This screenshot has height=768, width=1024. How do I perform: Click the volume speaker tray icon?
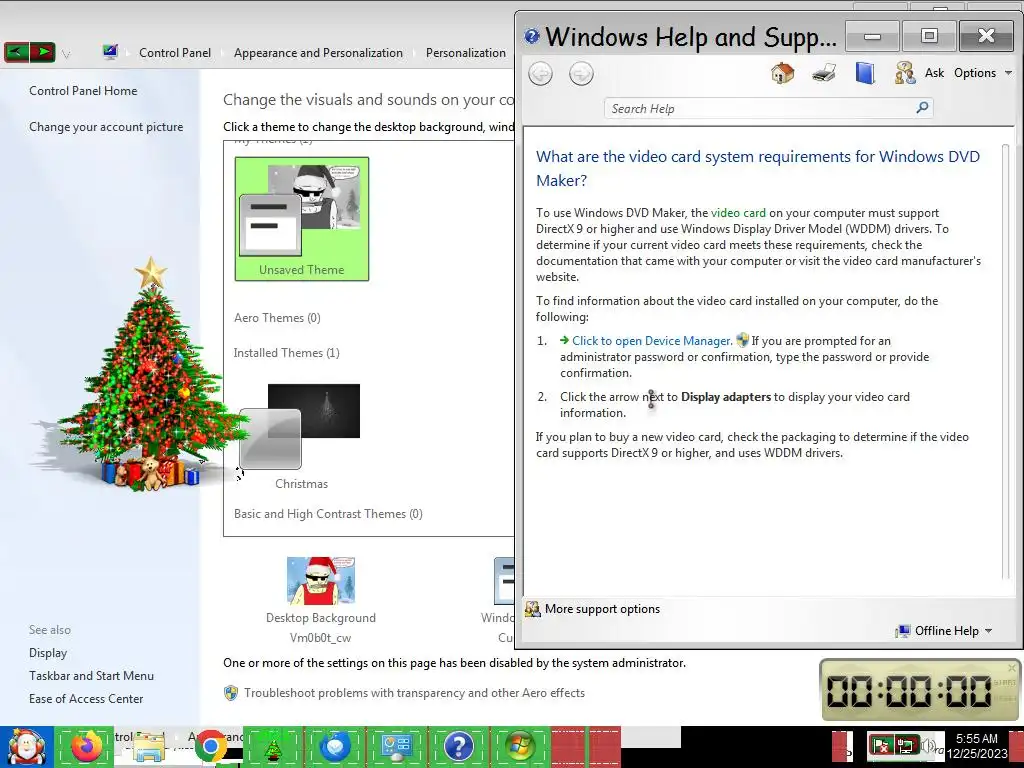click(927, 745)
